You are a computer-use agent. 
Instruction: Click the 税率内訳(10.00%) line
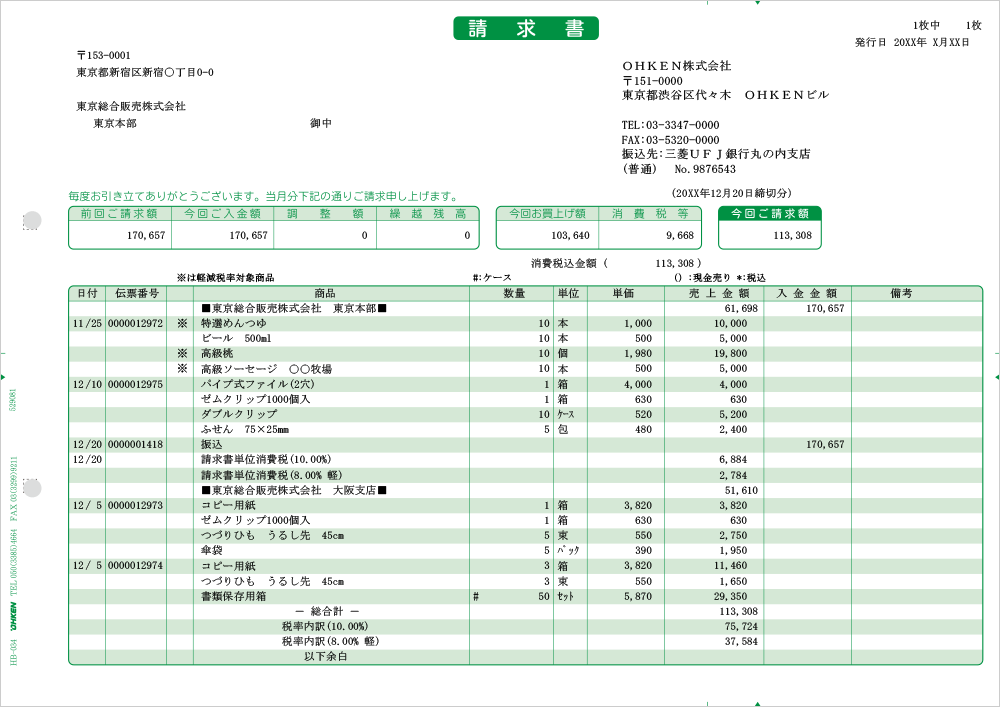coord(325,627)
